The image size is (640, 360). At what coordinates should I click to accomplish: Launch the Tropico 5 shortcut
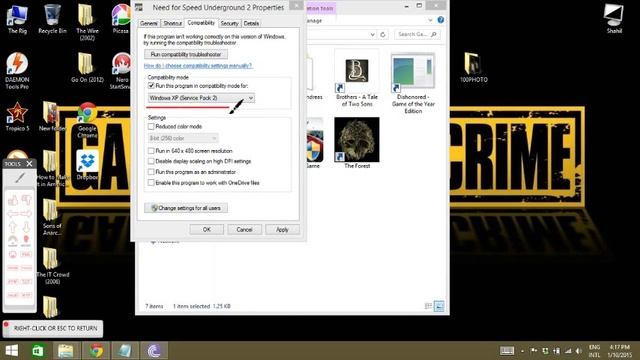(17, 117)
